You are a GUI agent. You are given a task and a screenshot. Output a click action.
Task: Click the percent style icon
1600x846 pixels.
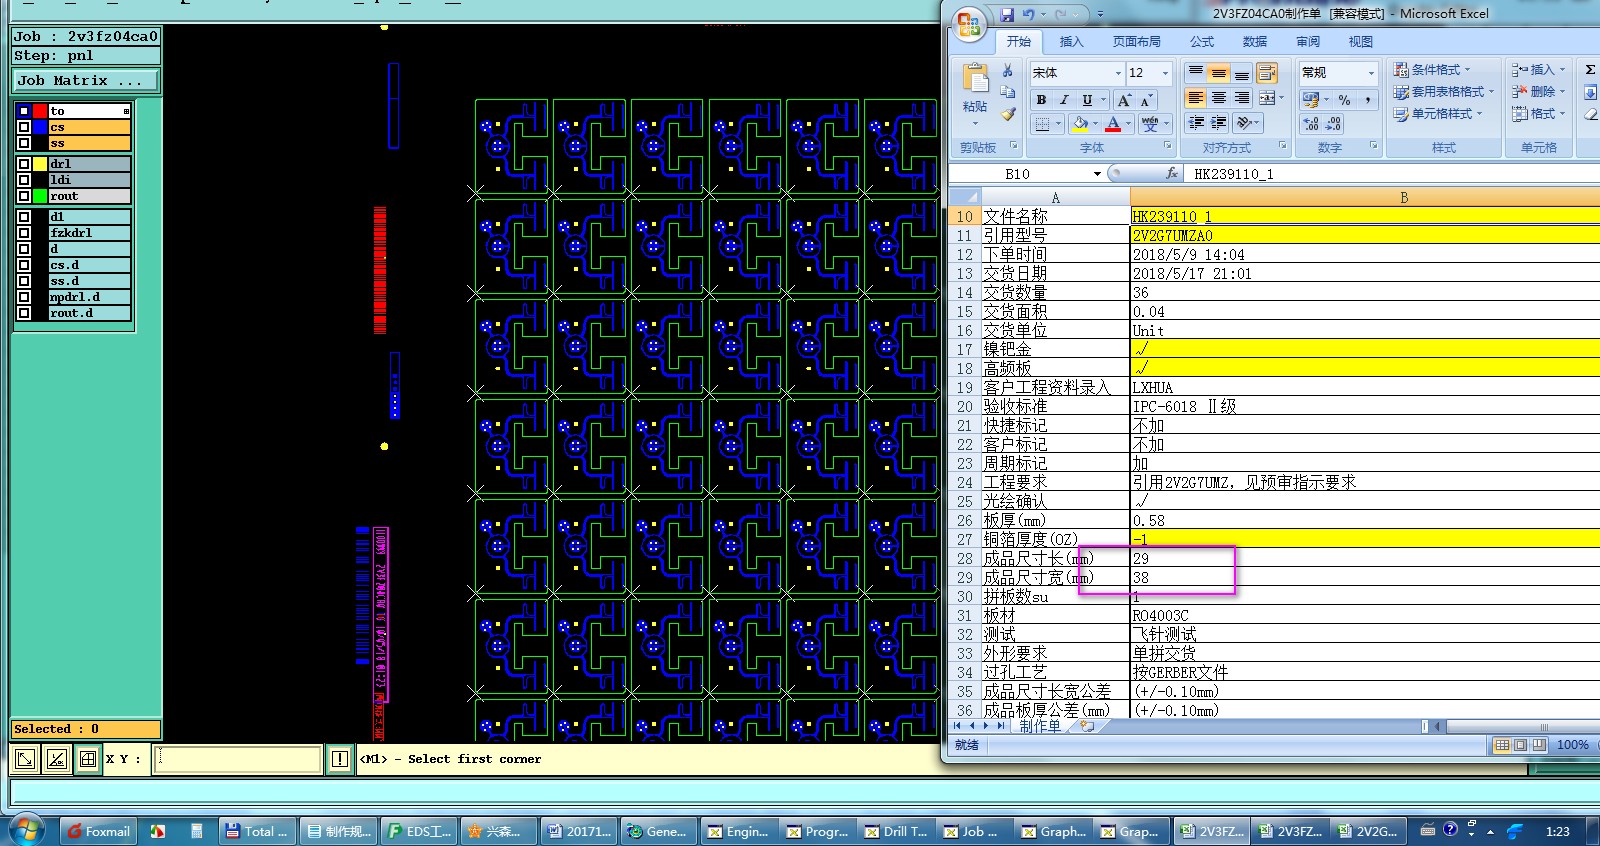[x=1345, y=100]
